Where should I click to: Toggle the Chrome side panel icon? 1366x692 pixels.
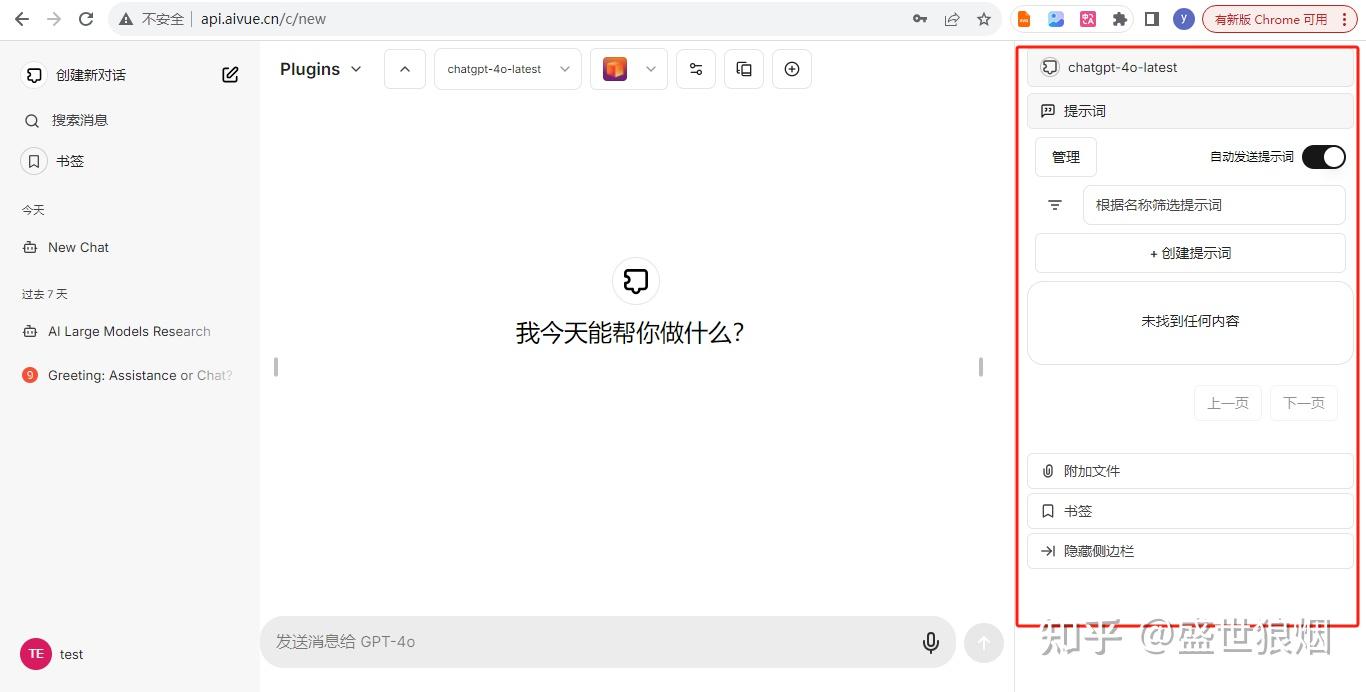pos(1152,19)
